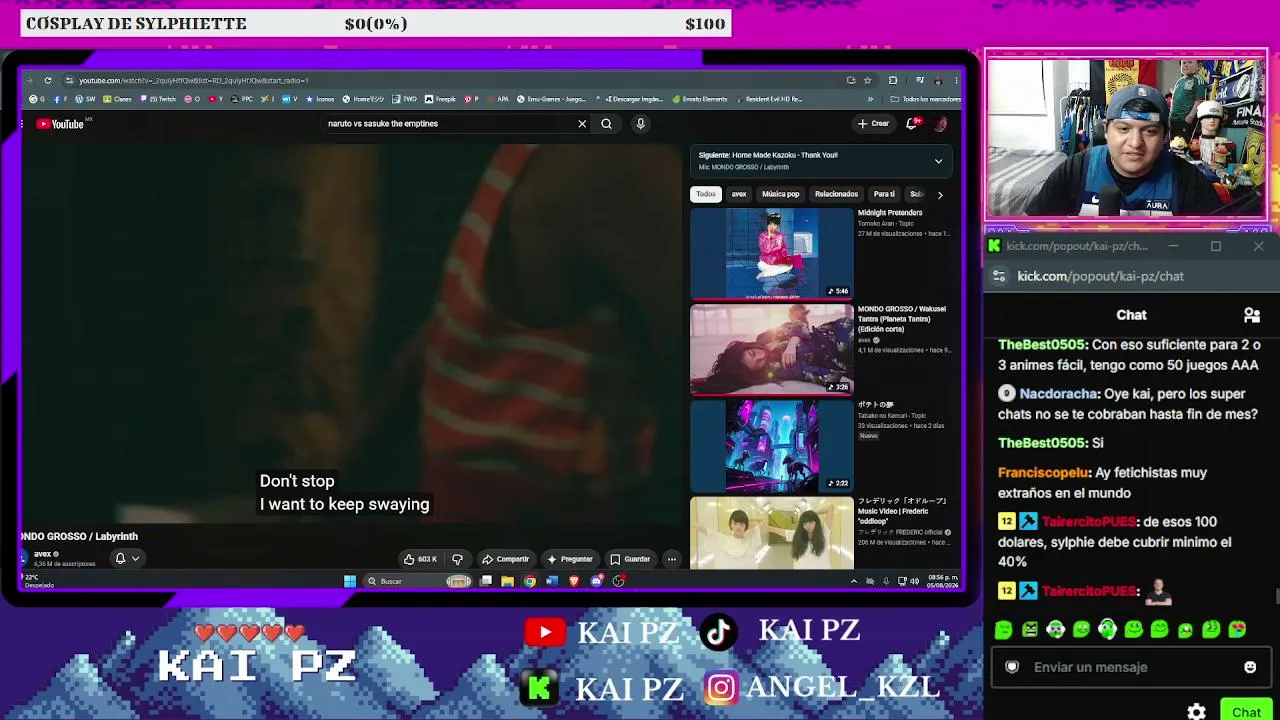Expand the notification options chevron beside the bell
Image resolution: width=1280 pixels, height=720 pixels.
[x=135, y=558]
